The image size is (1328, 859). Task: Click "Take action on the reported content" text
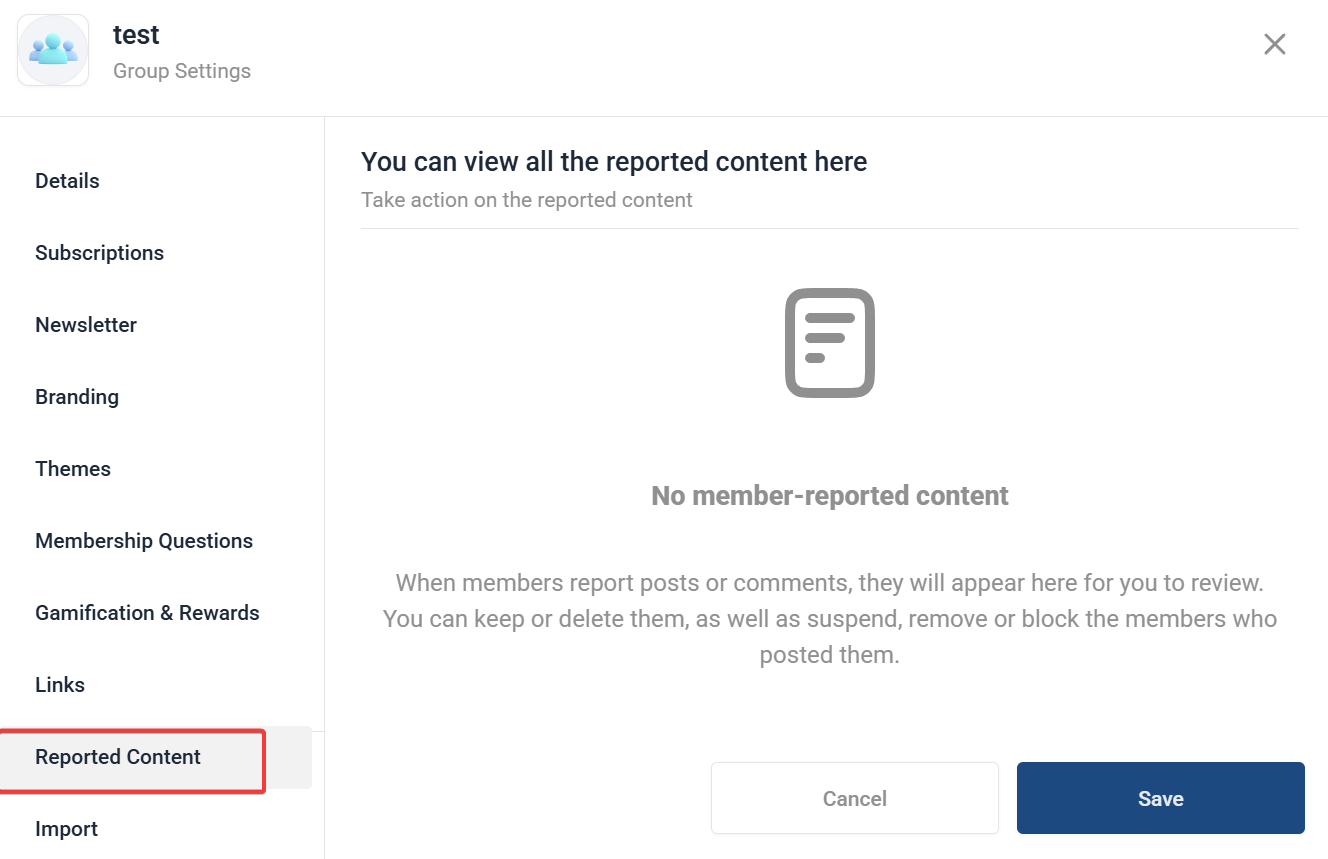coord(527,200)
